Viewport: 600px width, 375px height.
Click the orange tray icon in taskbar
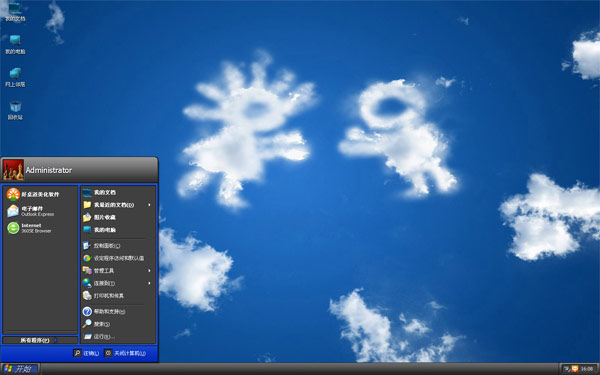[x=574, y=369]
